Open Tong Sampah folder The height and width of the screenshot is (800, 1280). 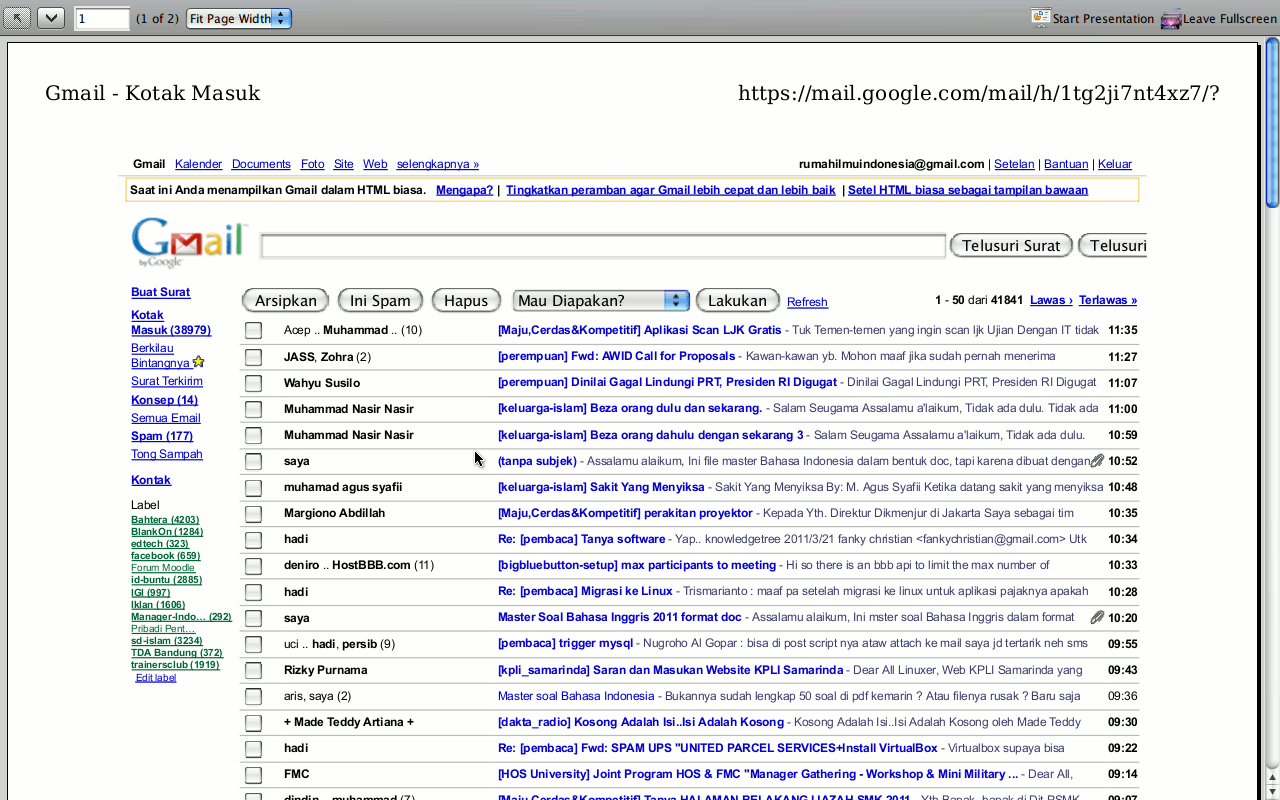pos(167,454)
